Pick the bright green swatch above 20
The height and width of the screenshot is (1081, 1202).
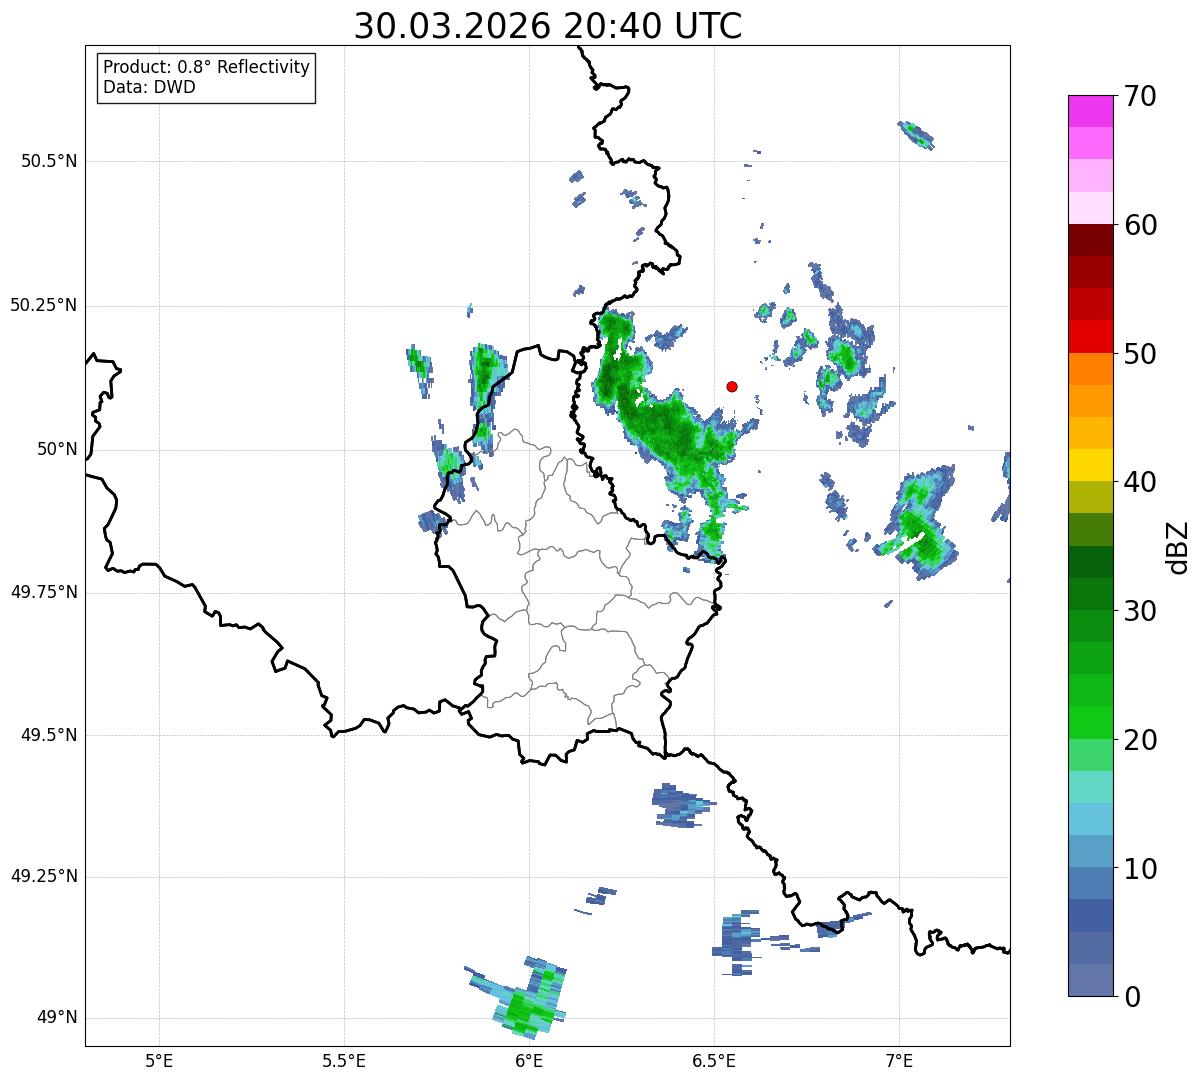point(1090,723)
